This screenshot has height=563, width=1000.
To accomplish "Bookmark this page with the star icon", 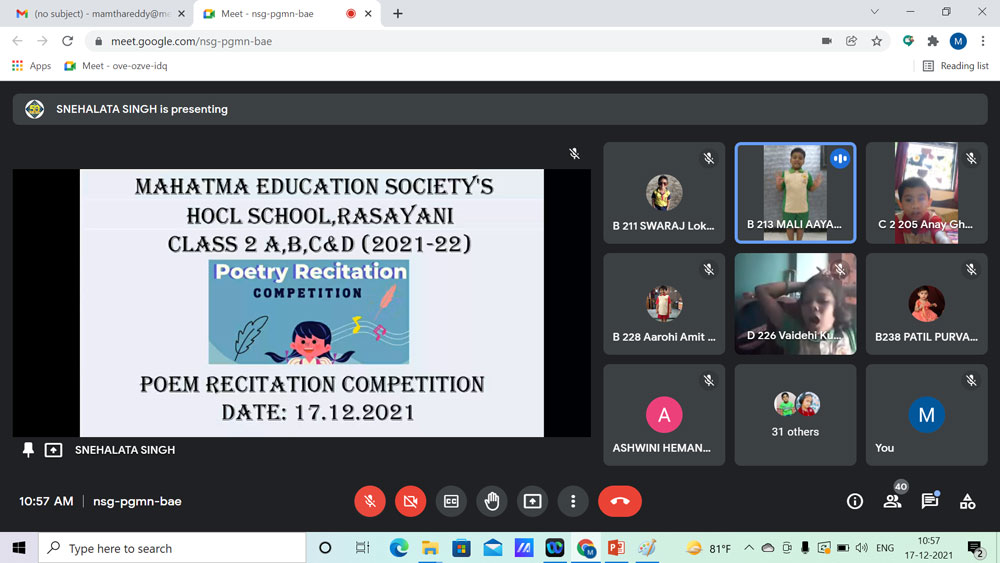I will click(x=877, y=41).
